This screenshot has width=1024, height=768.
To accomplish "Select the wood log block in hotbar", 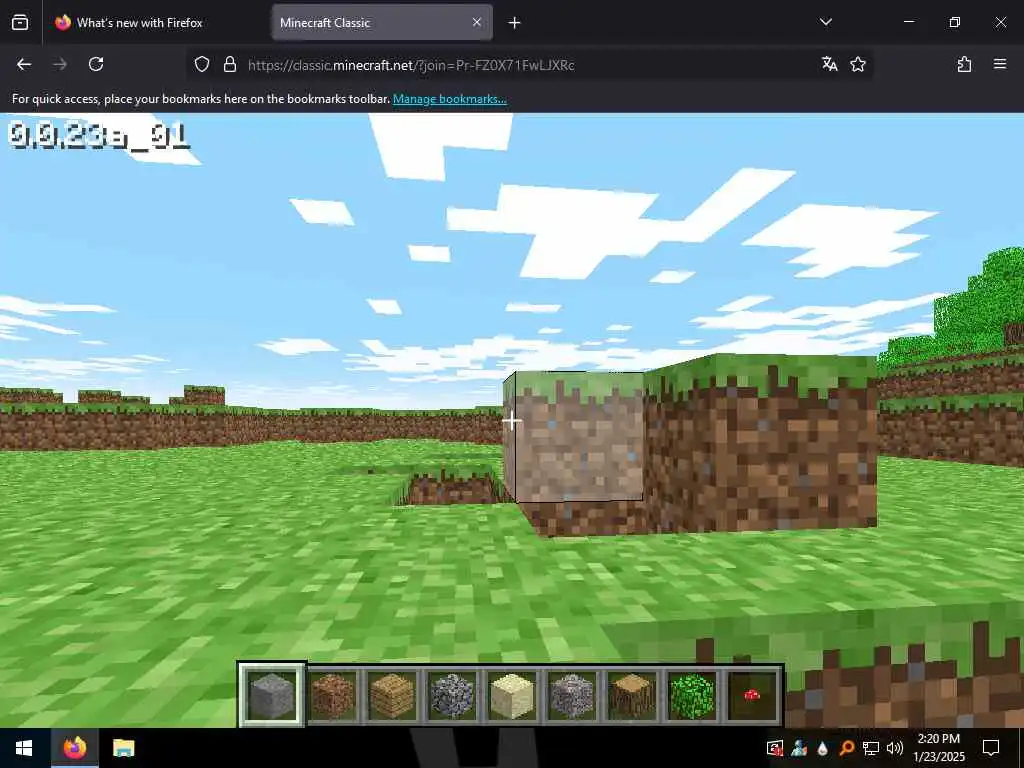I will pyautogui.click(x=632, y=696).
